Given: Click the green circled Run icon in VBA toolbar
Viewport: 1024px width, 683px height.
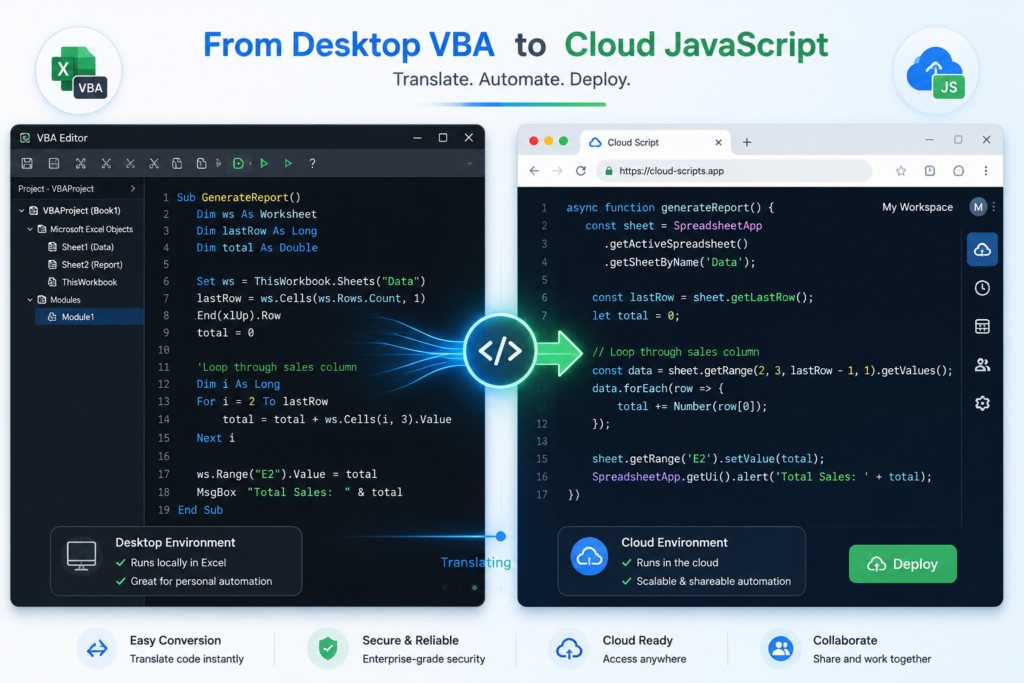Looking at the screenshot, I should coord(238,163).
